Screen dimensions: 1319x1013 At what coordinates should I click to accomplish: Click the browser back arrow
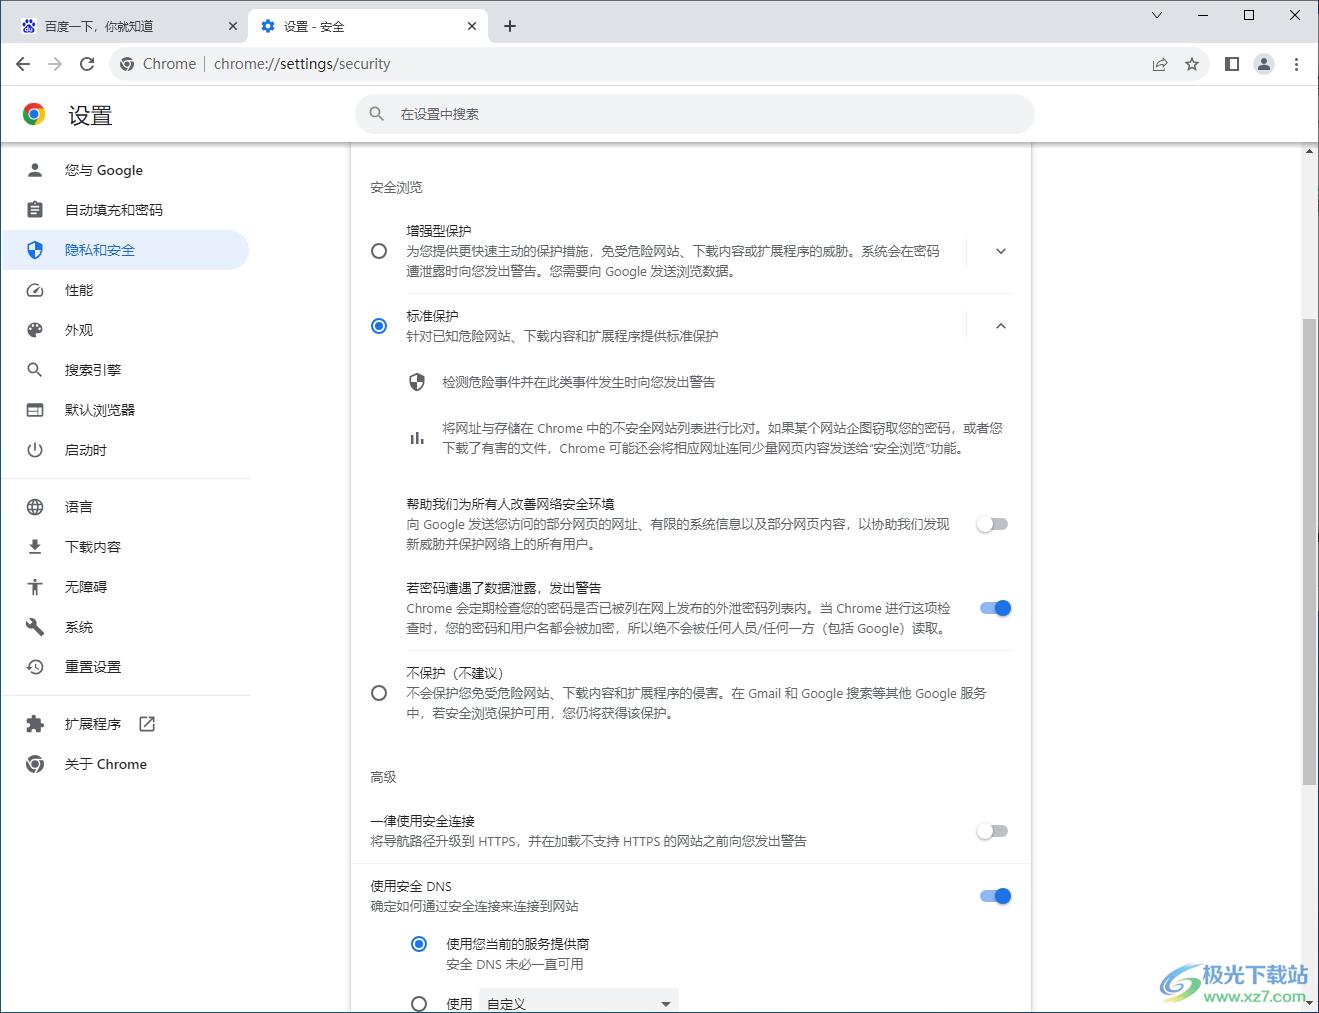[24, 64]
